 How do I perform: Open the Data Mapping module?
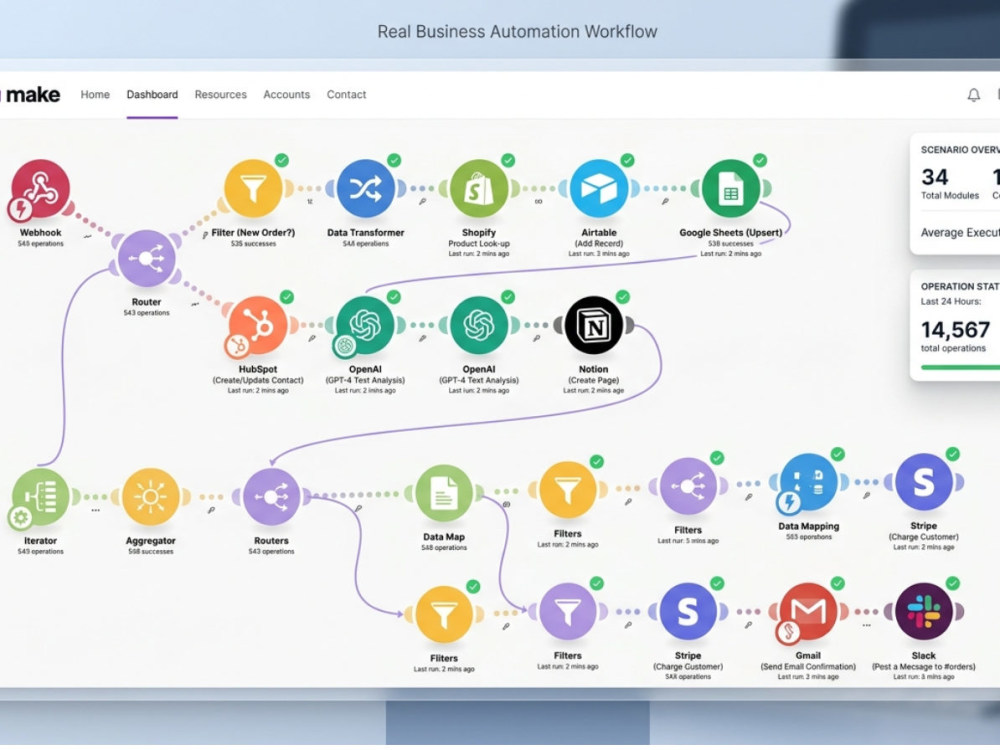coord(809,482)
